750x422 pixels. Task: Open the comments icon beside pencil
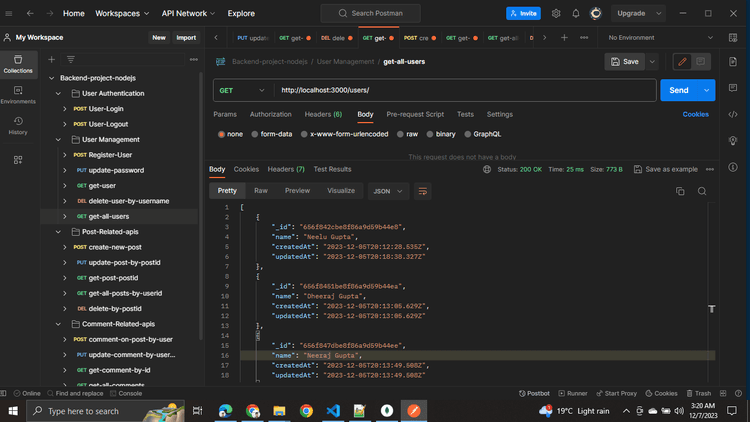point(701,62)
